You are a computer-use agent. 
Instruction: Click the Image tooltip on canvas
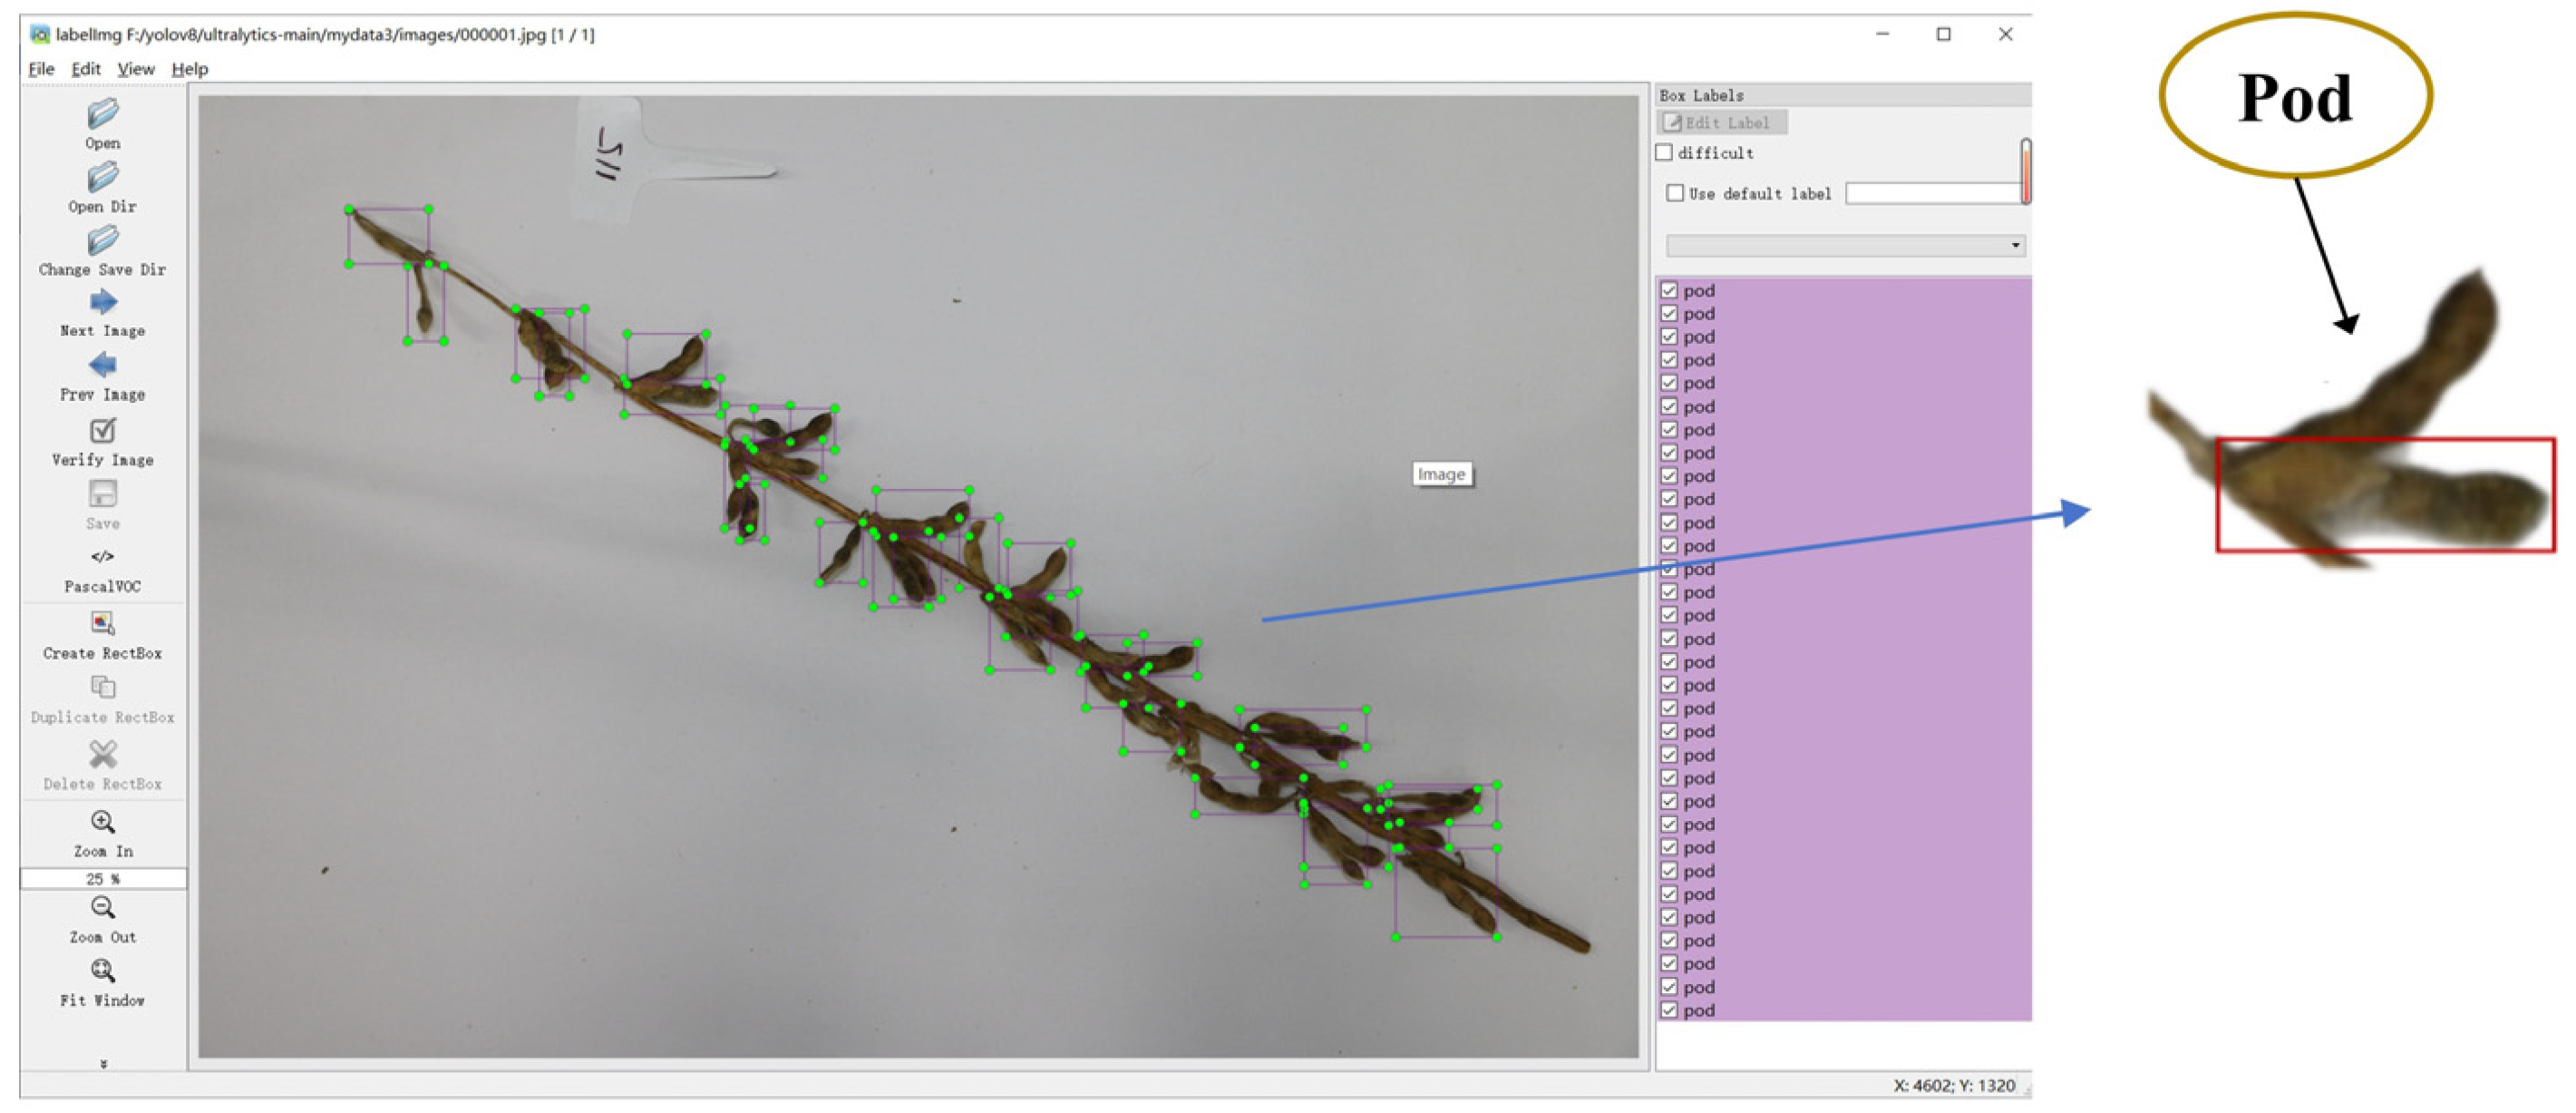pyautogui.click(x=1441, y=475)
